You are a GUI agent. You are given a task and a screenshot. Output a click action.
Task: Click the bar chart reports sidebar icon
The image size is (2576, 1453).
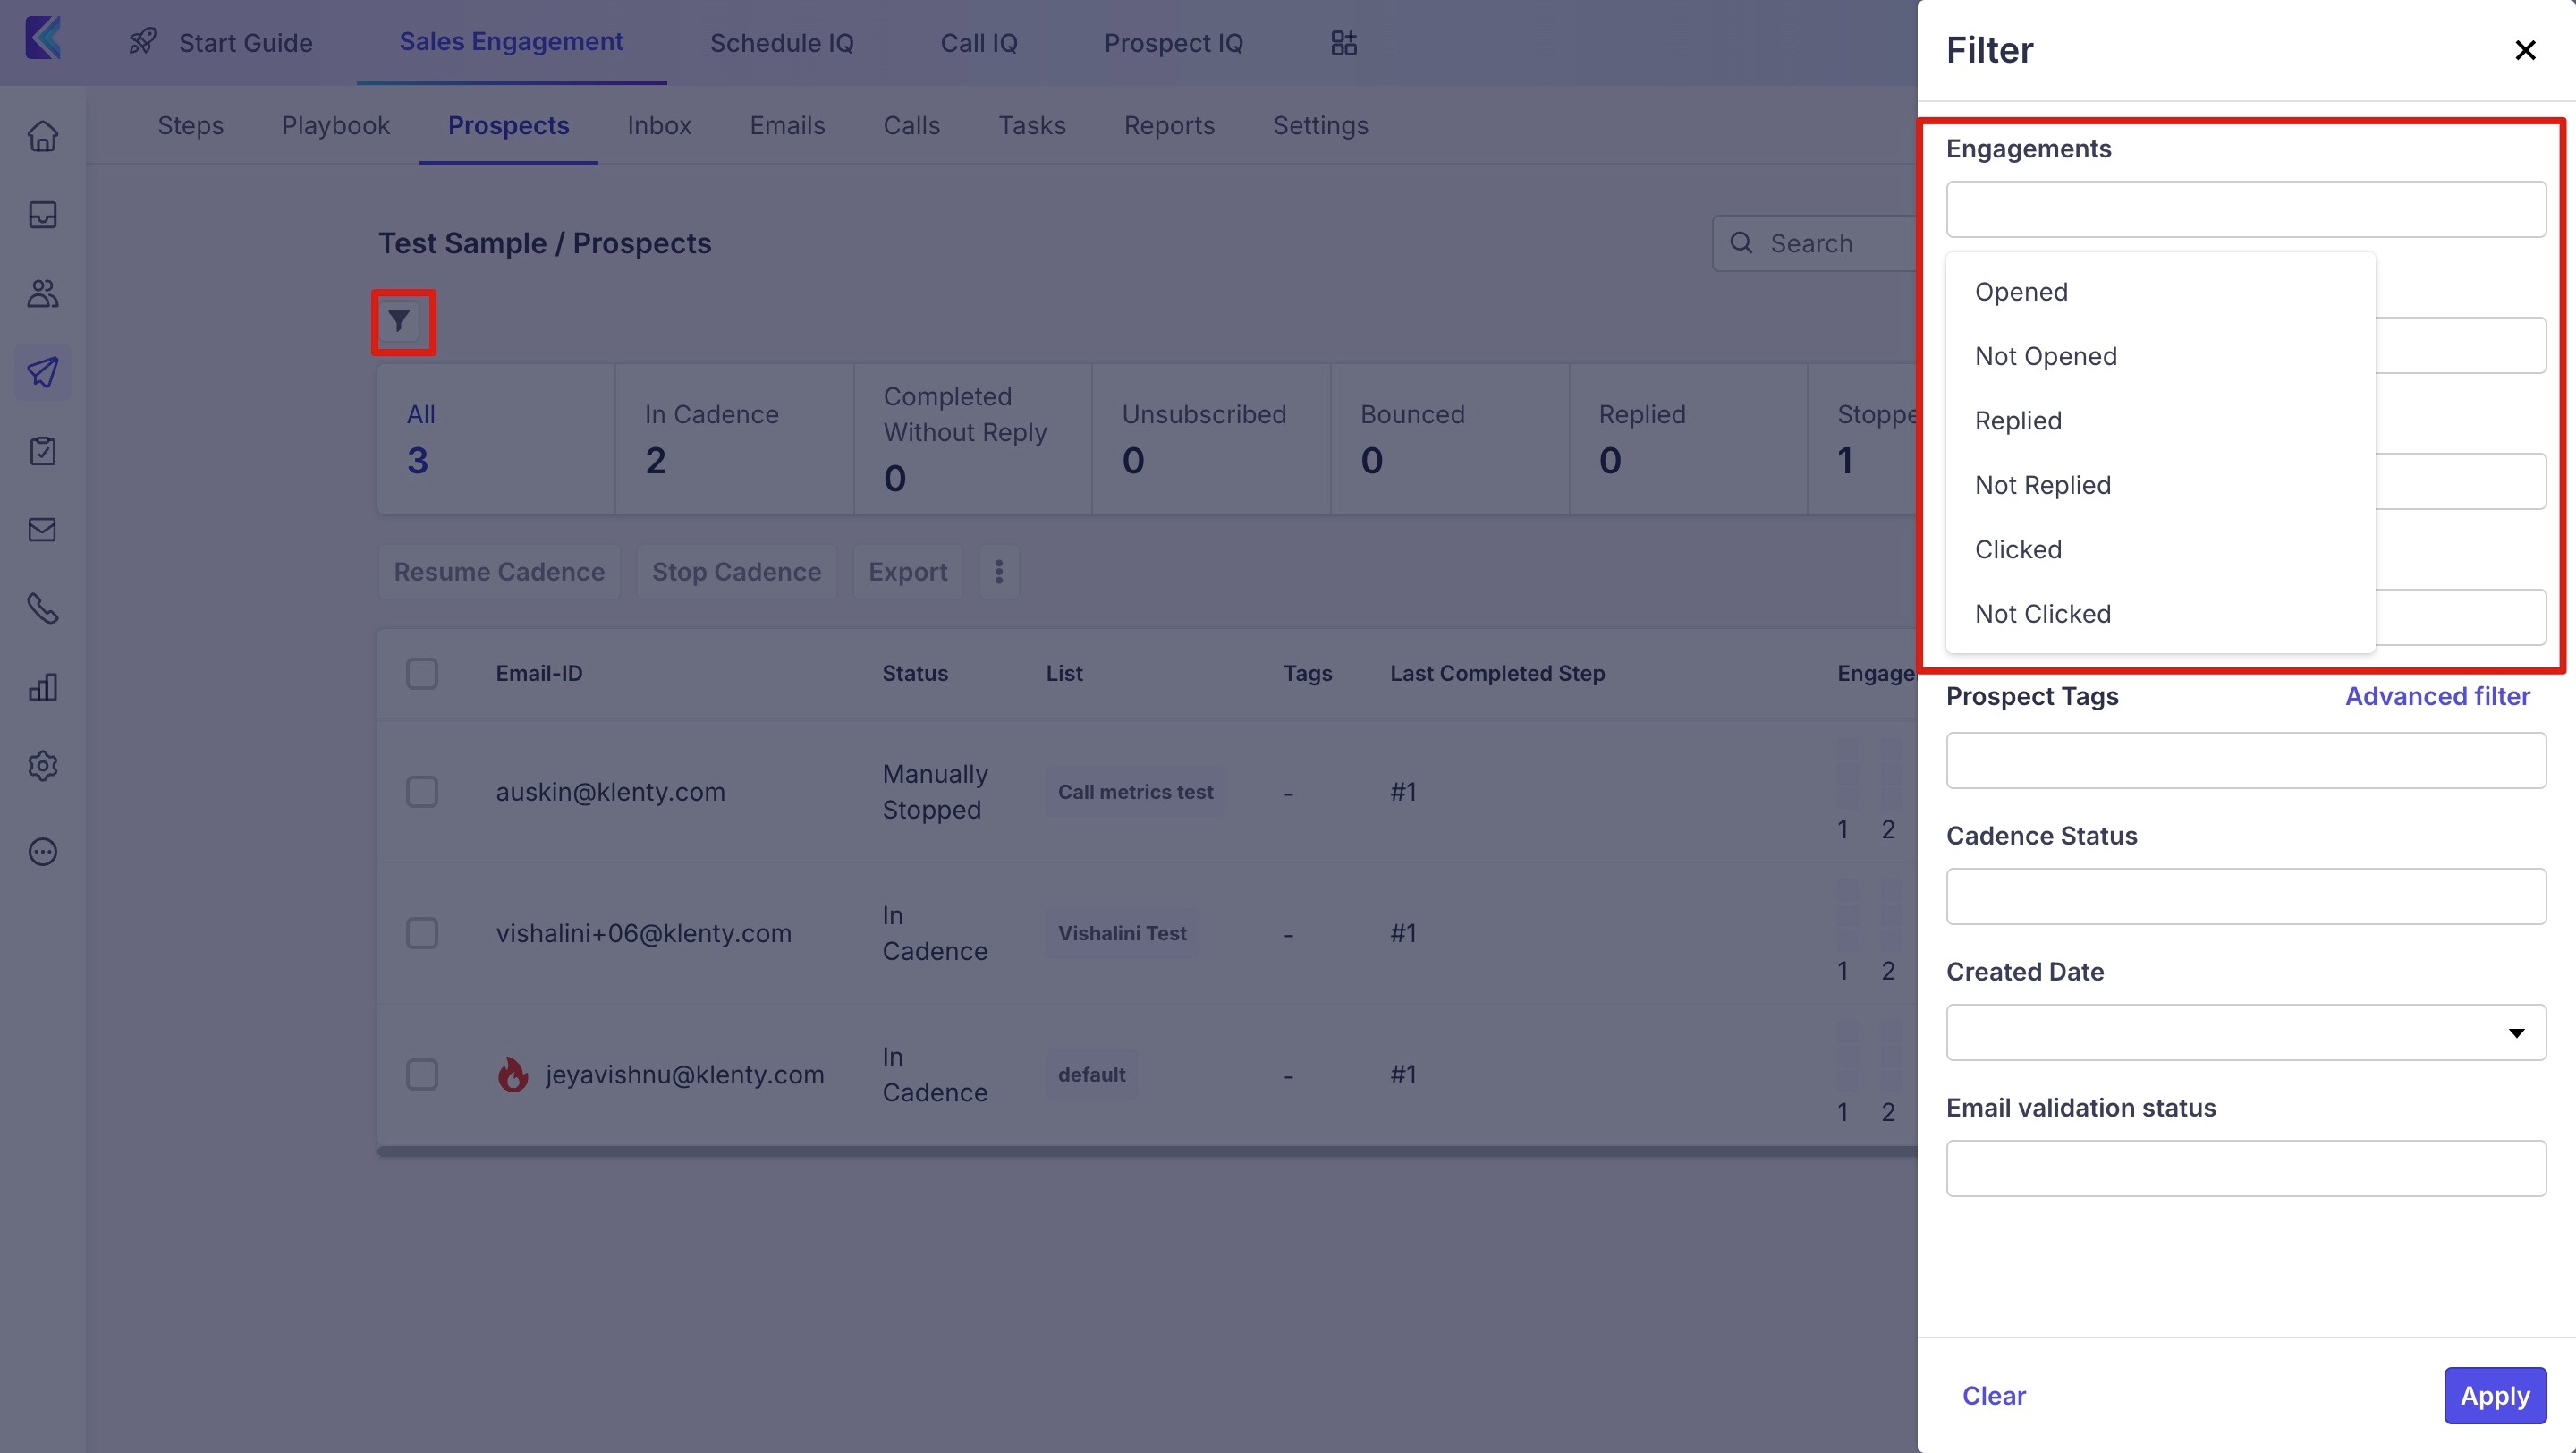pyautogui.click(x=42, y=687)
